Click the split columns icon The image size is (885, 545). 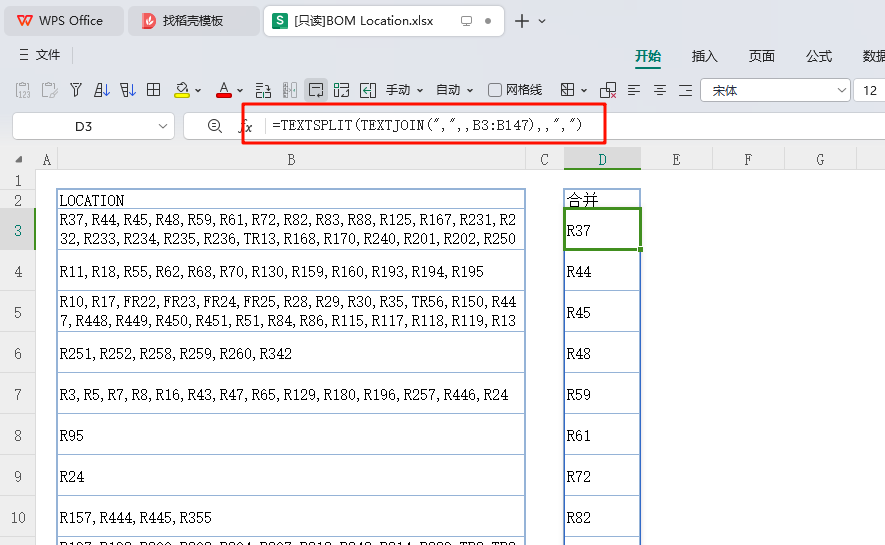pyautogui.click(x=290, y=90)
